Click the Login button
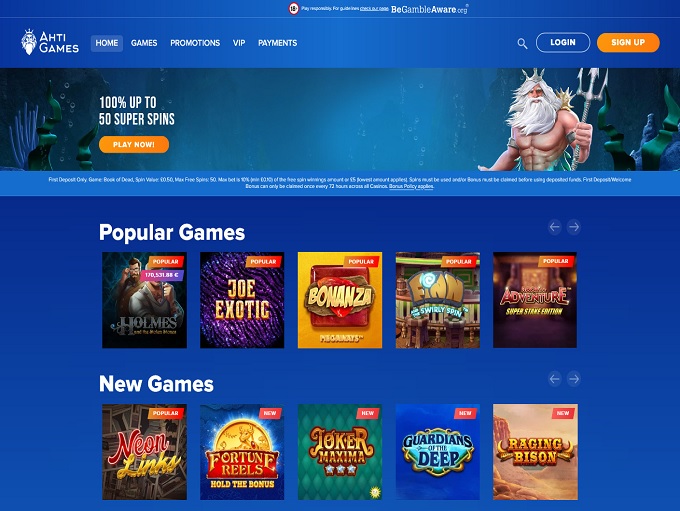The width and height of the screenshot is (680, 511). coord(563,43)
